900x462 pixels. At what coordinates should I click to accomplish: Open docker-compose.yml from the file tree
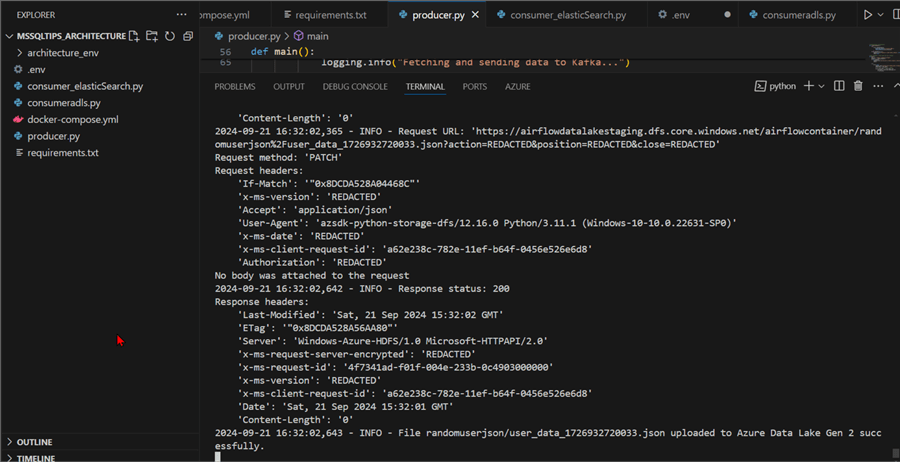point(72,119)
